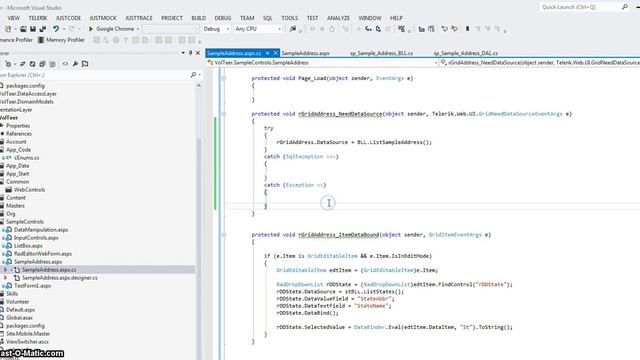Select ViewSwitcher.ascx in Solution Explorer
640x360 pixels.
(27, 342)
